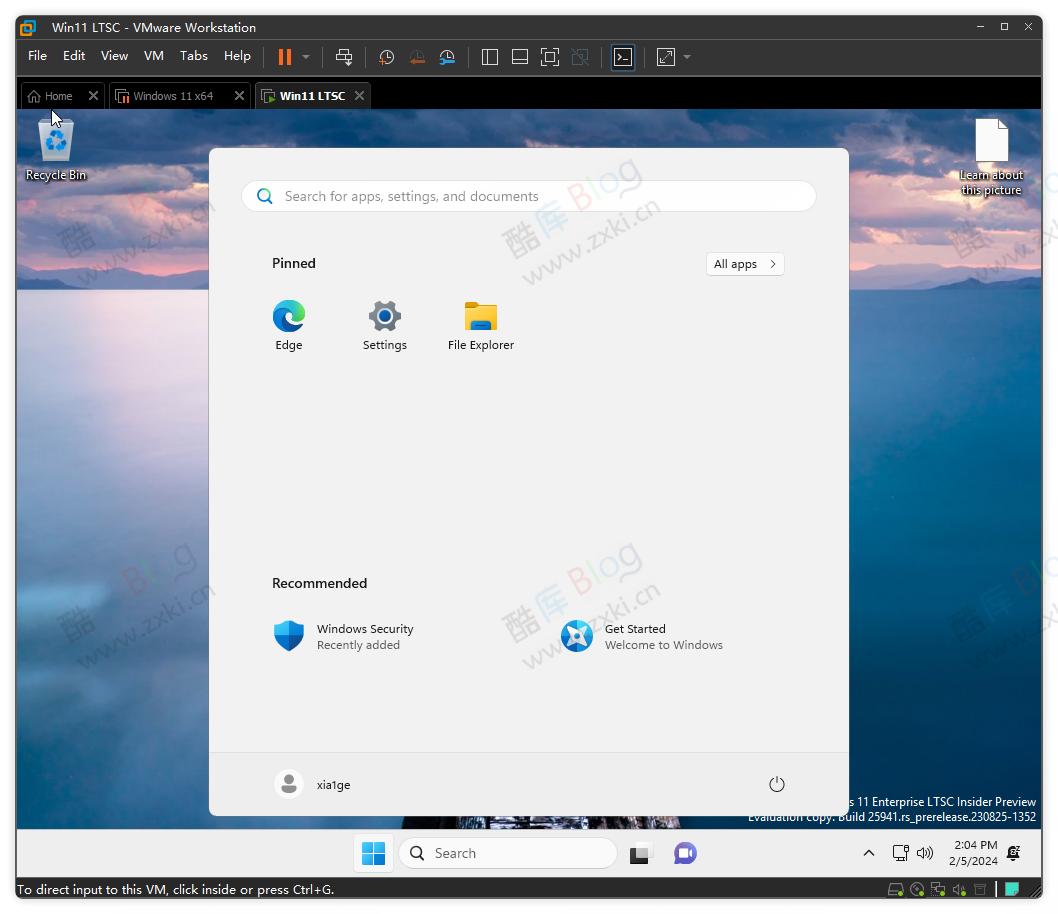
Task: Toggle the thumbnail bar visibility
Action: point(519,57)
